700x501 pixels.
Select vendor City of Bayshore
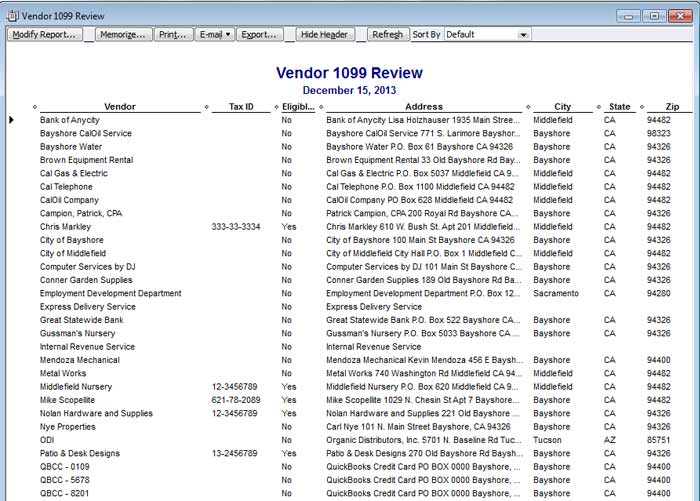tap(71, 240)
